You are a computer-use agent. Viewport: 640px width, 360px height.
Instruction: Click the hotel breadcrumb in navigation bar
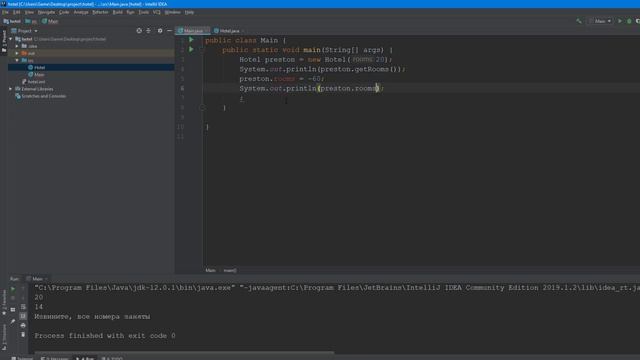[12, 21]
